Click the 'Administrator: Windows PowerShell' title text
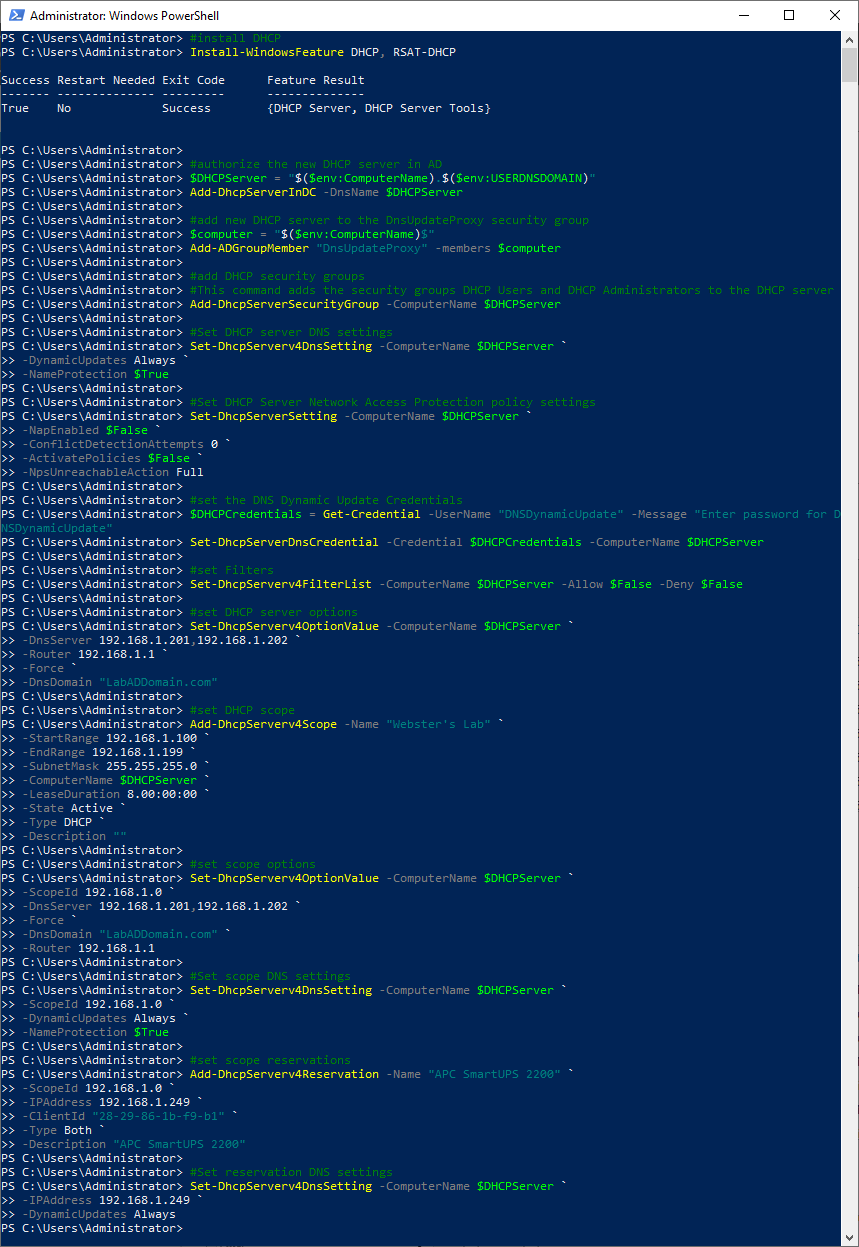Screen dimensions: 859x1247 pos(125,16)
